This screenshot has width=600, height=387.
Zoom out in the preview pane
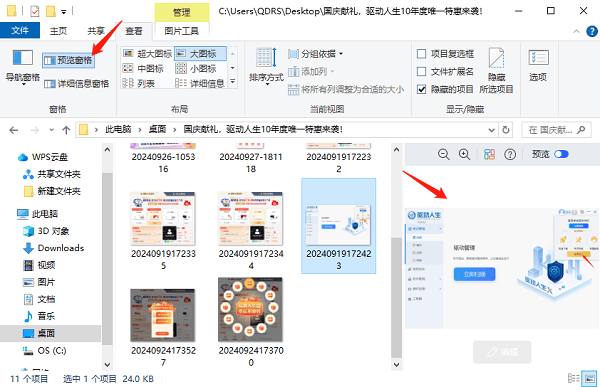pyautogui.click(x=443, y=154)
